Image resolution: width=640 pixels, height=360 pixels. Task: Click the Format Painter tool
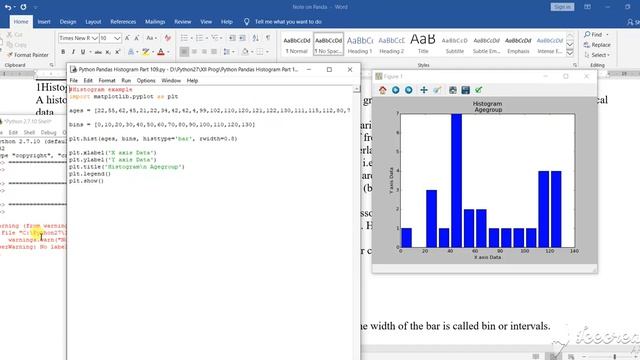(28, 55)
